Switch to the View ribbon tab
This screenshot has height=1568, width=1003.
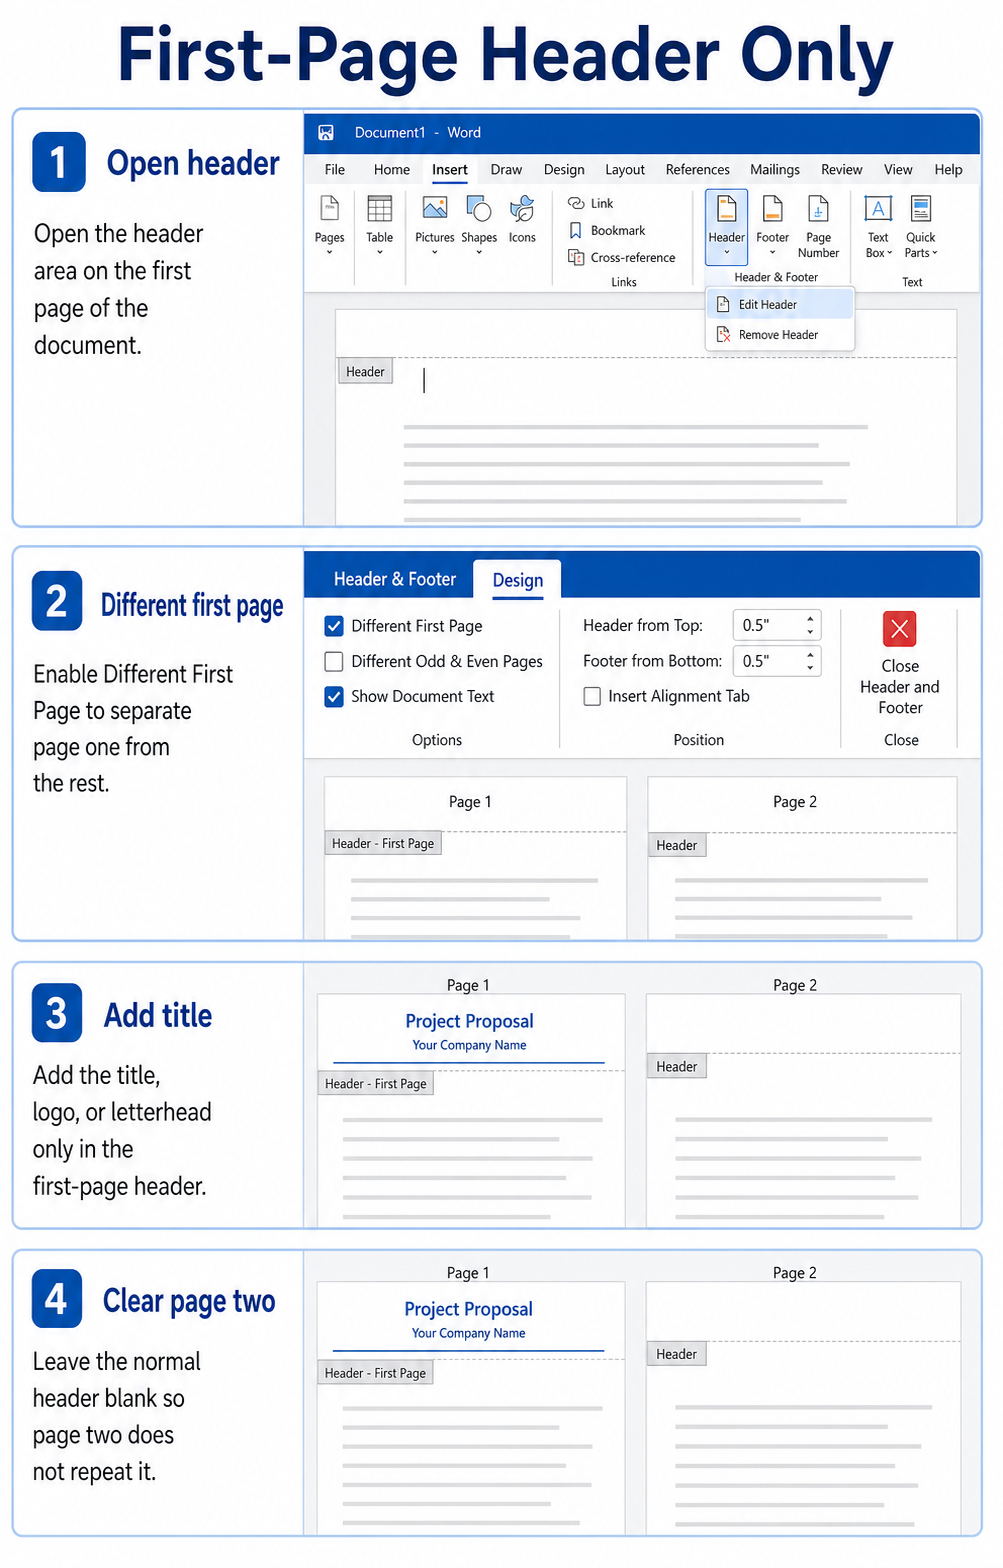click(898, 170)
